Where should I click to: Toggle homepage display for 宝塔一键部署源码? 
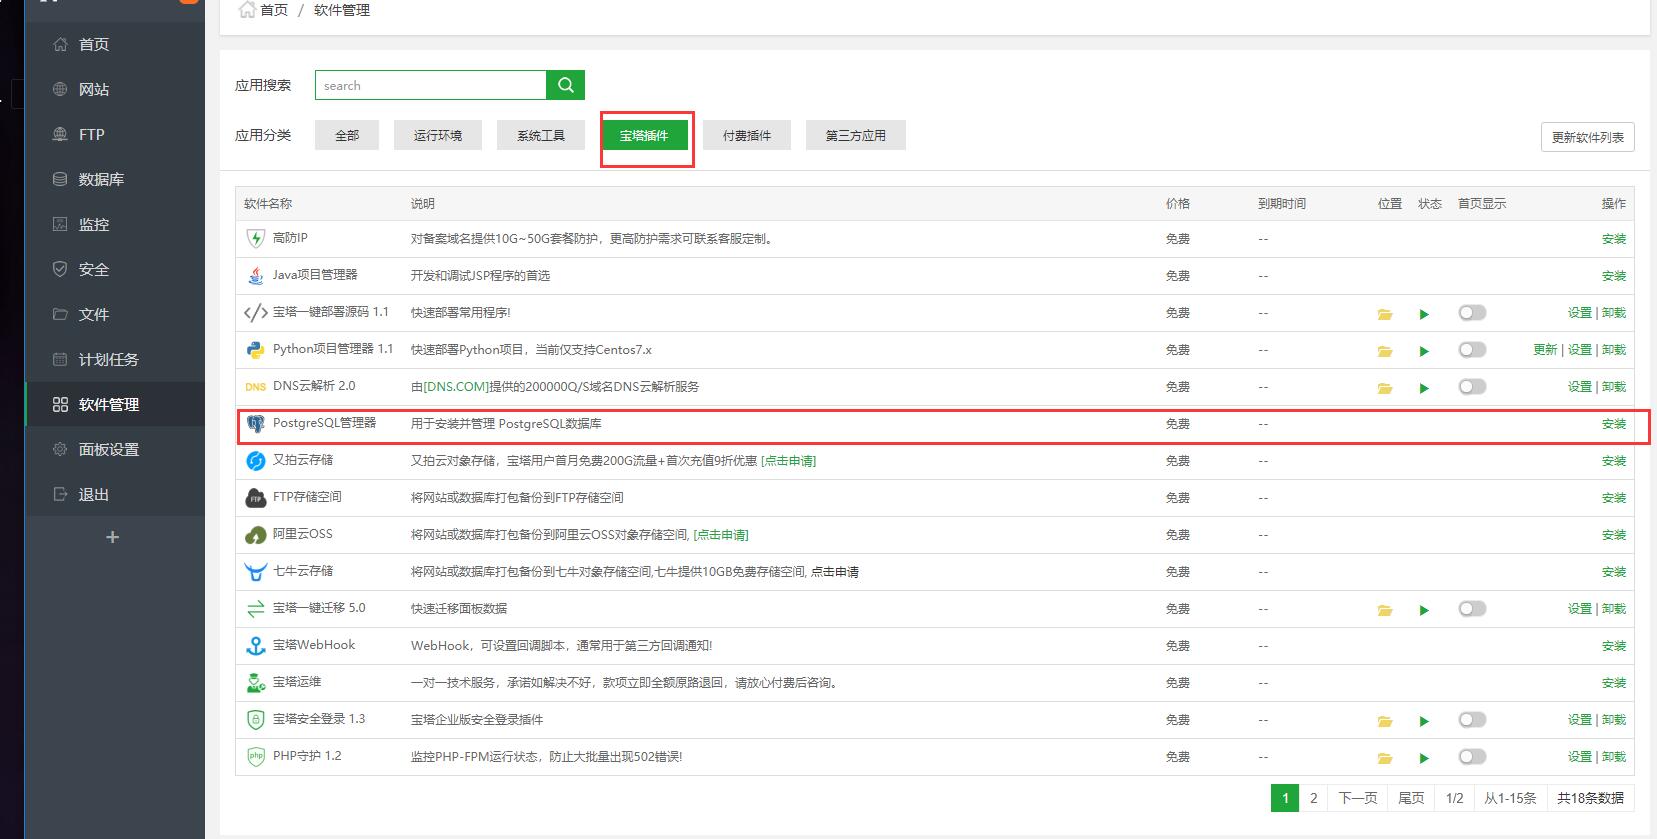coord(1472,313)
